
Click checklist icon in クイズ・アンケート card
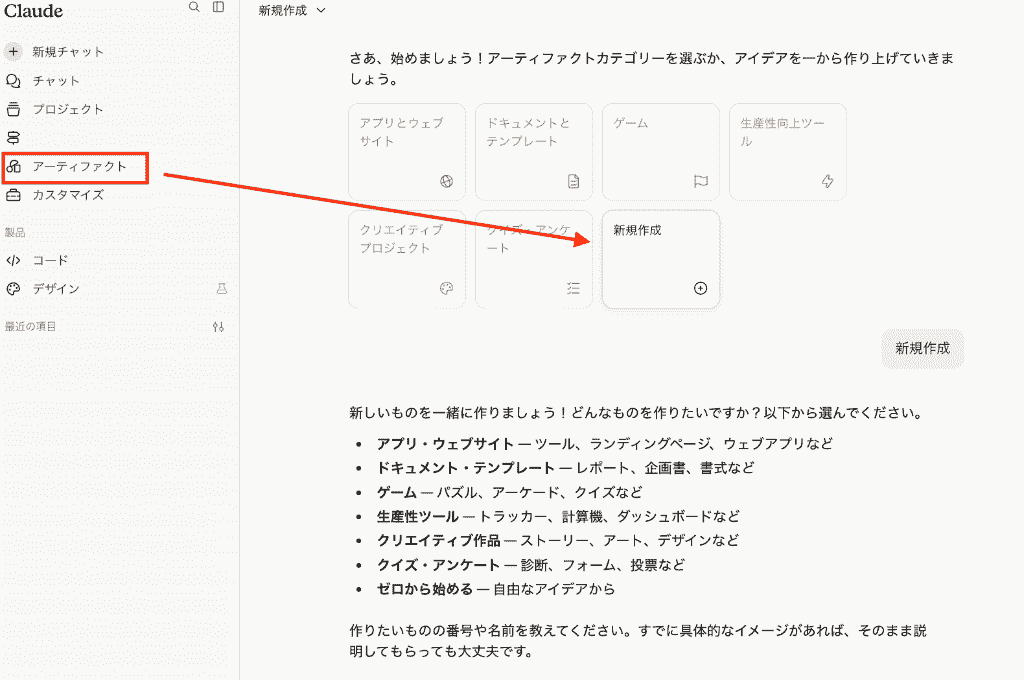(573, 289)
